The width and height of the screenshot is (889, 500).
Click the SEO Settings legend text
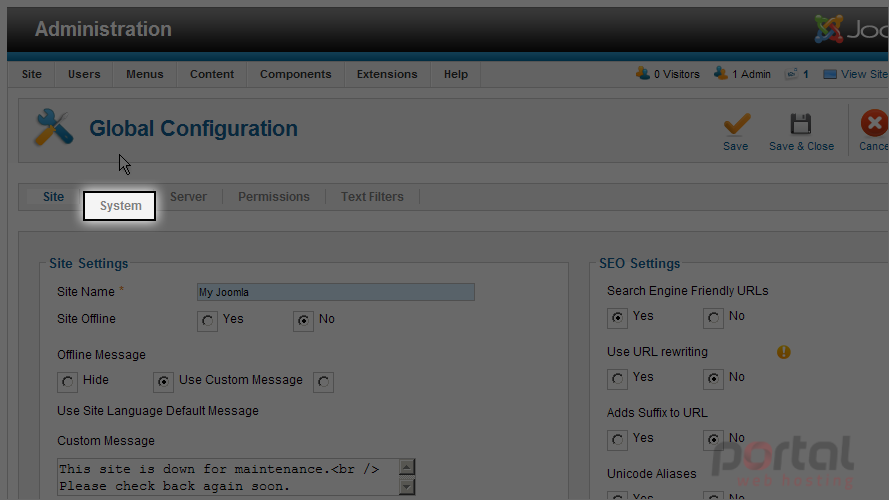click(x=640, y=264)
